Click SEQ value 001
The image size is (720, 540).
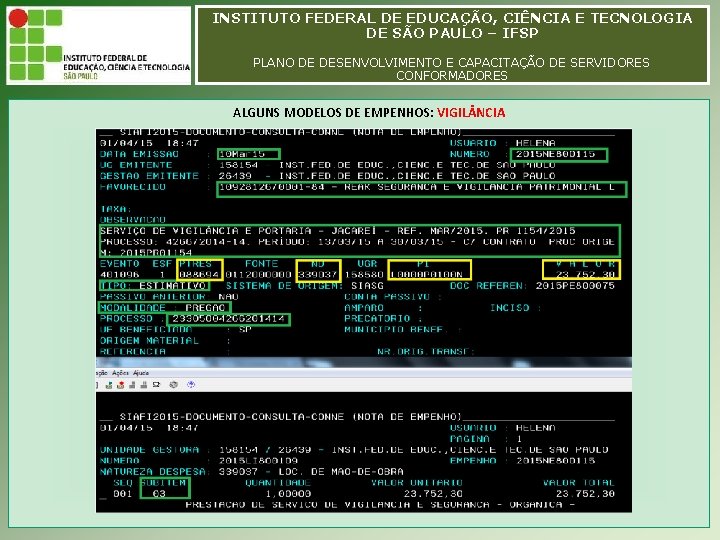(122, 494)
